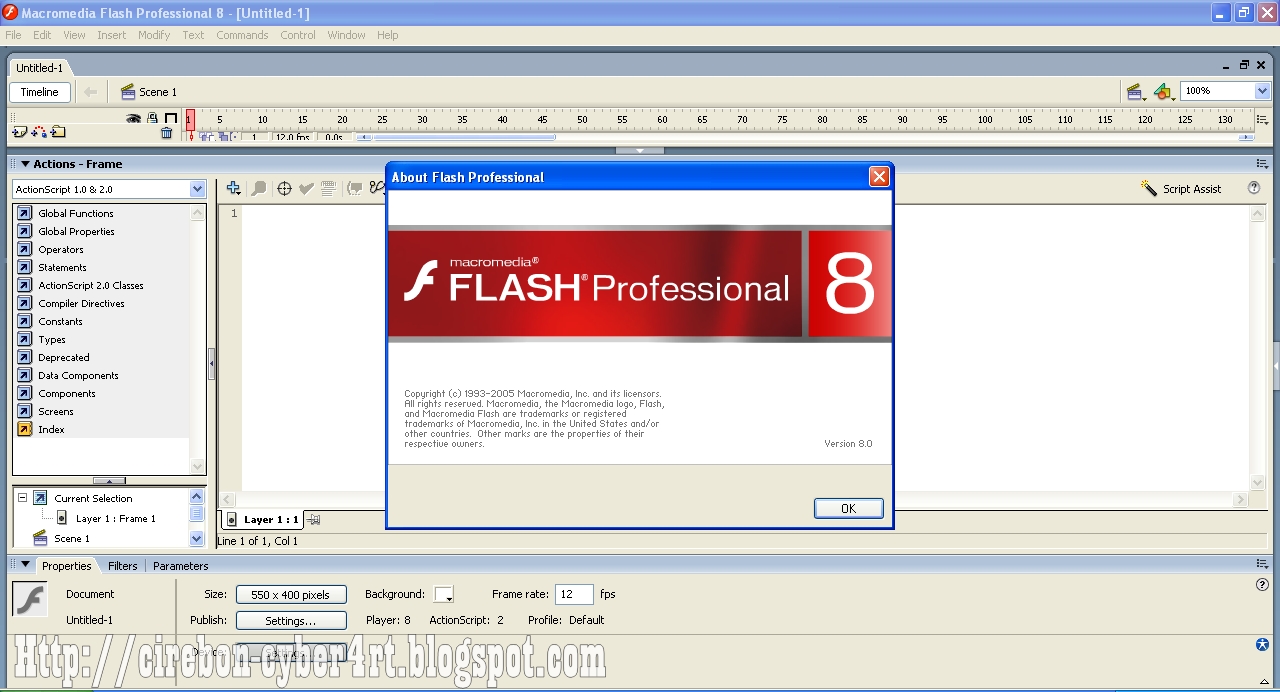This screenshot has width=1280, height=692.
Task: Click the Publish Settings... button
Action: click(x=291, y=621)
